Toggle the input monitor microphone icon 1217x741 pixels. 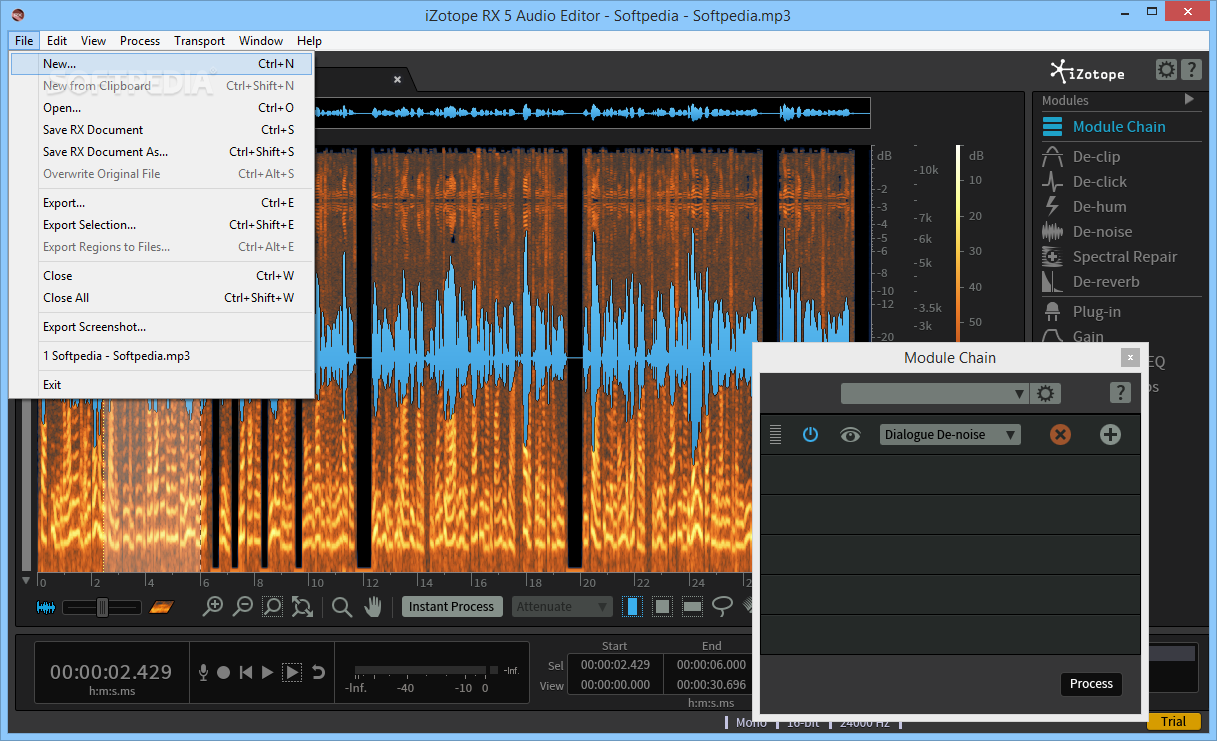(203, 673)
